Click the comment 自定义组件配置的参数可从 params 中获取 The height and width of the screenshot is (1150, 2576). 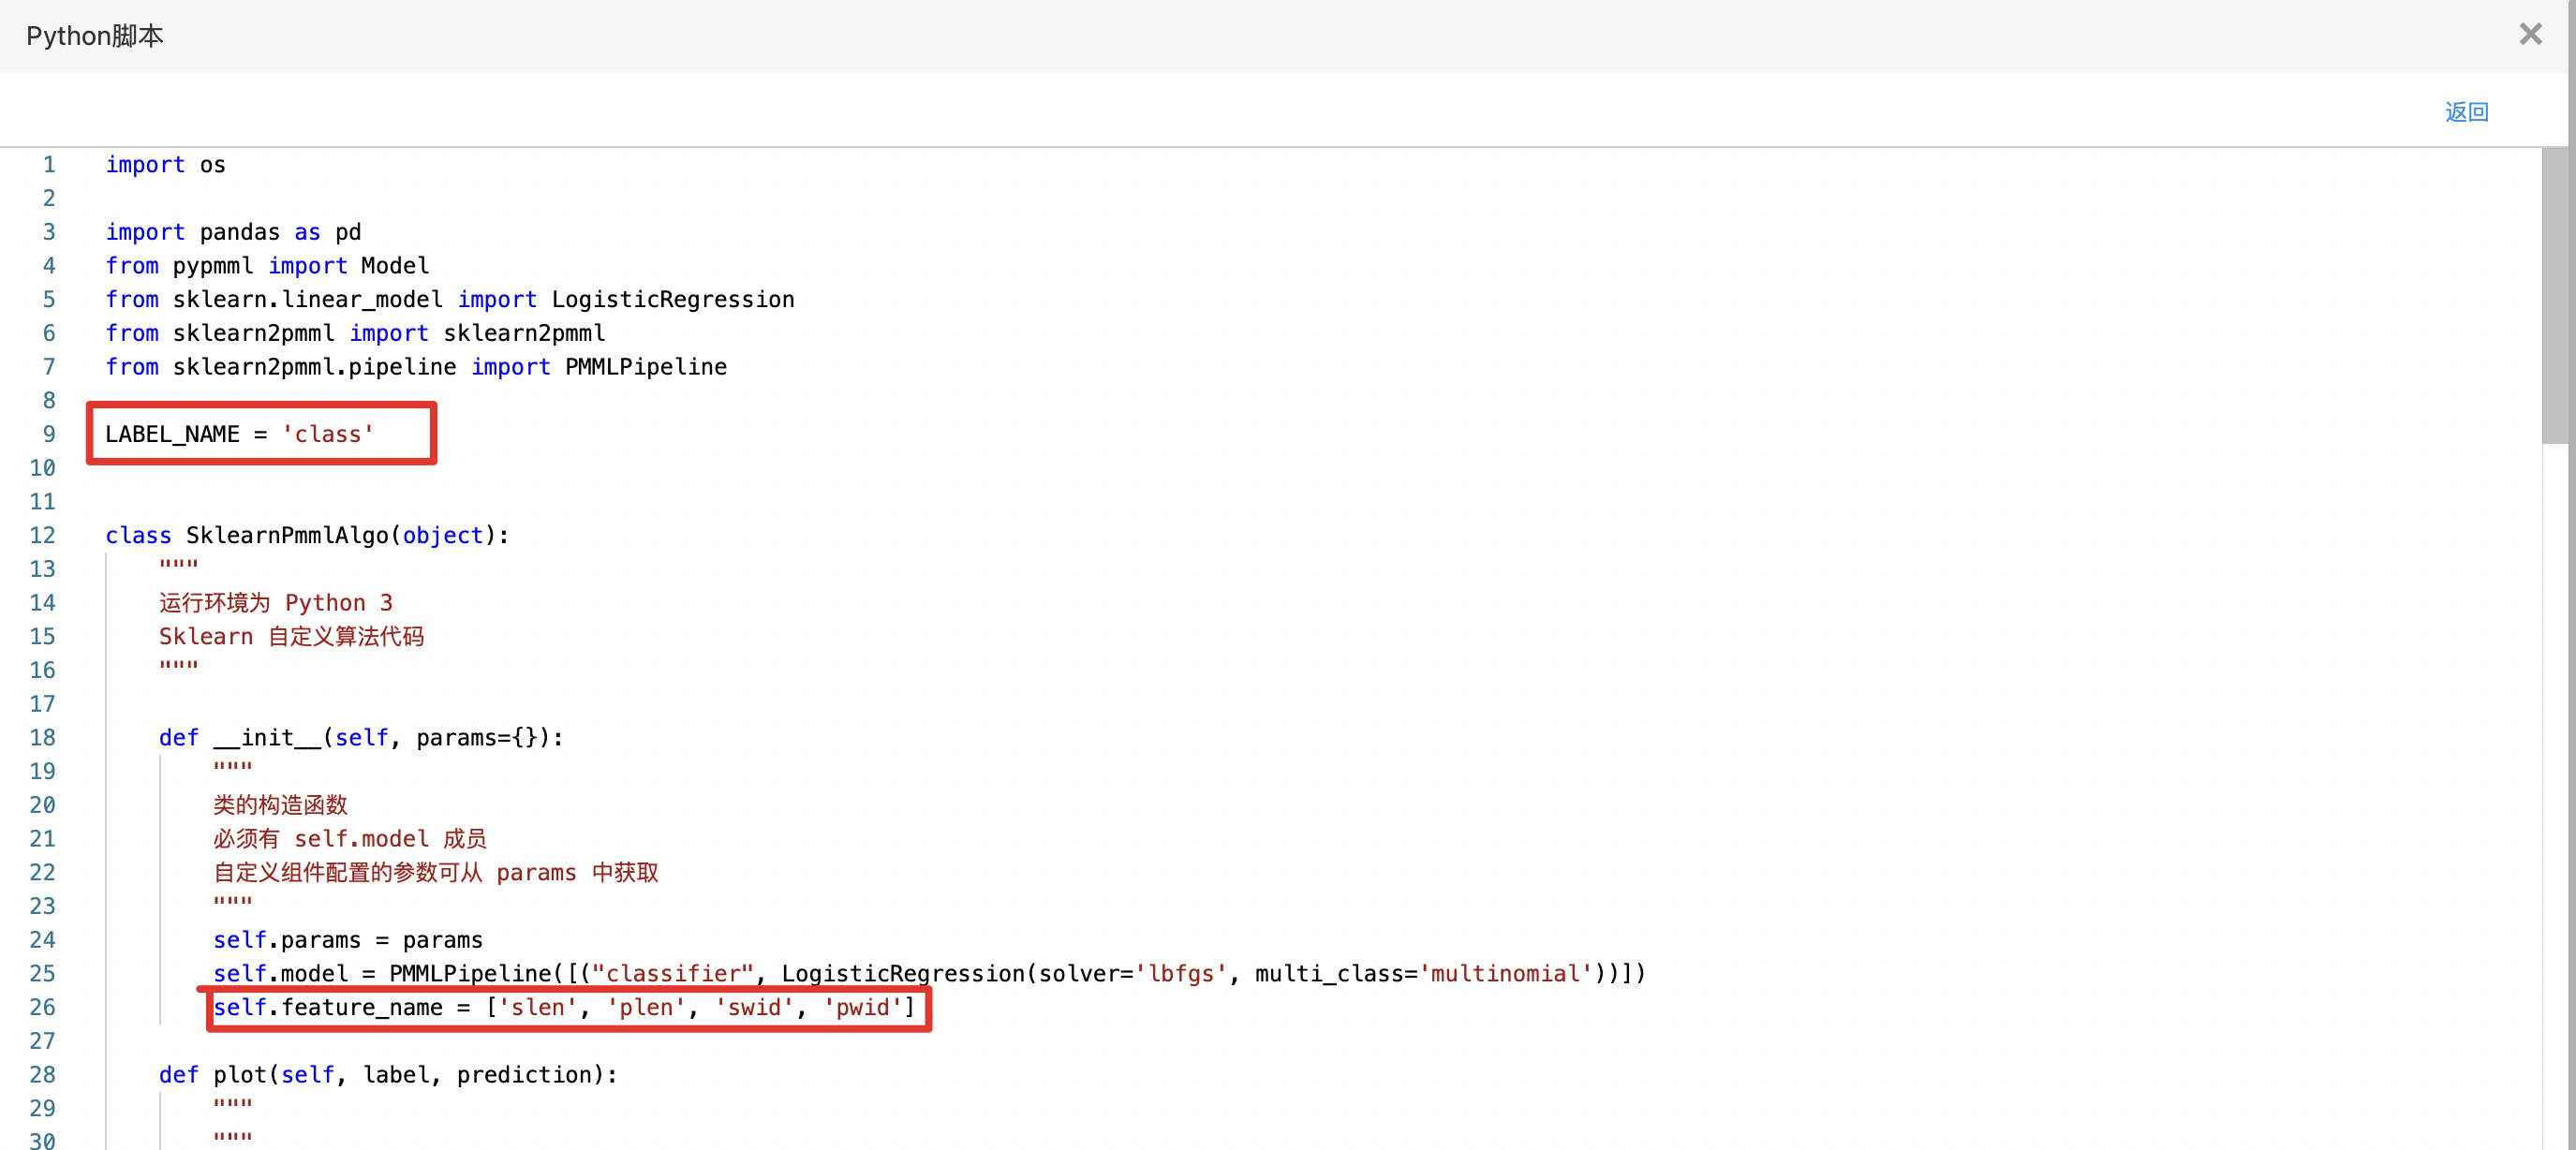click(x=436, y=873)
